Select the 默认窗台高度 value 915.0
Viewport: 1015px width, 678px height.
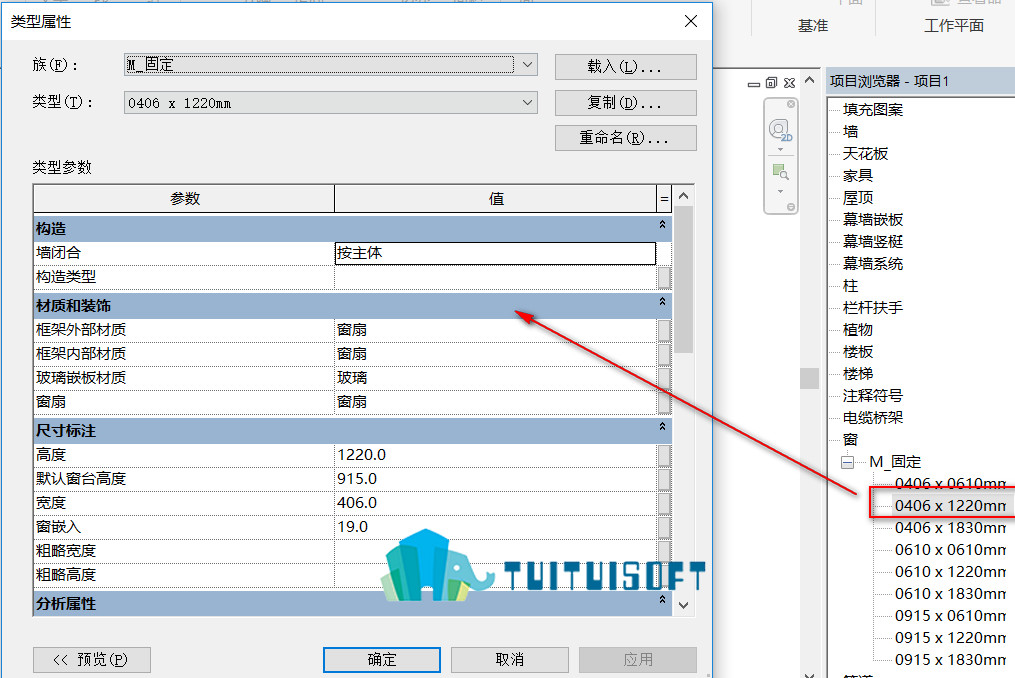[495, 479]
